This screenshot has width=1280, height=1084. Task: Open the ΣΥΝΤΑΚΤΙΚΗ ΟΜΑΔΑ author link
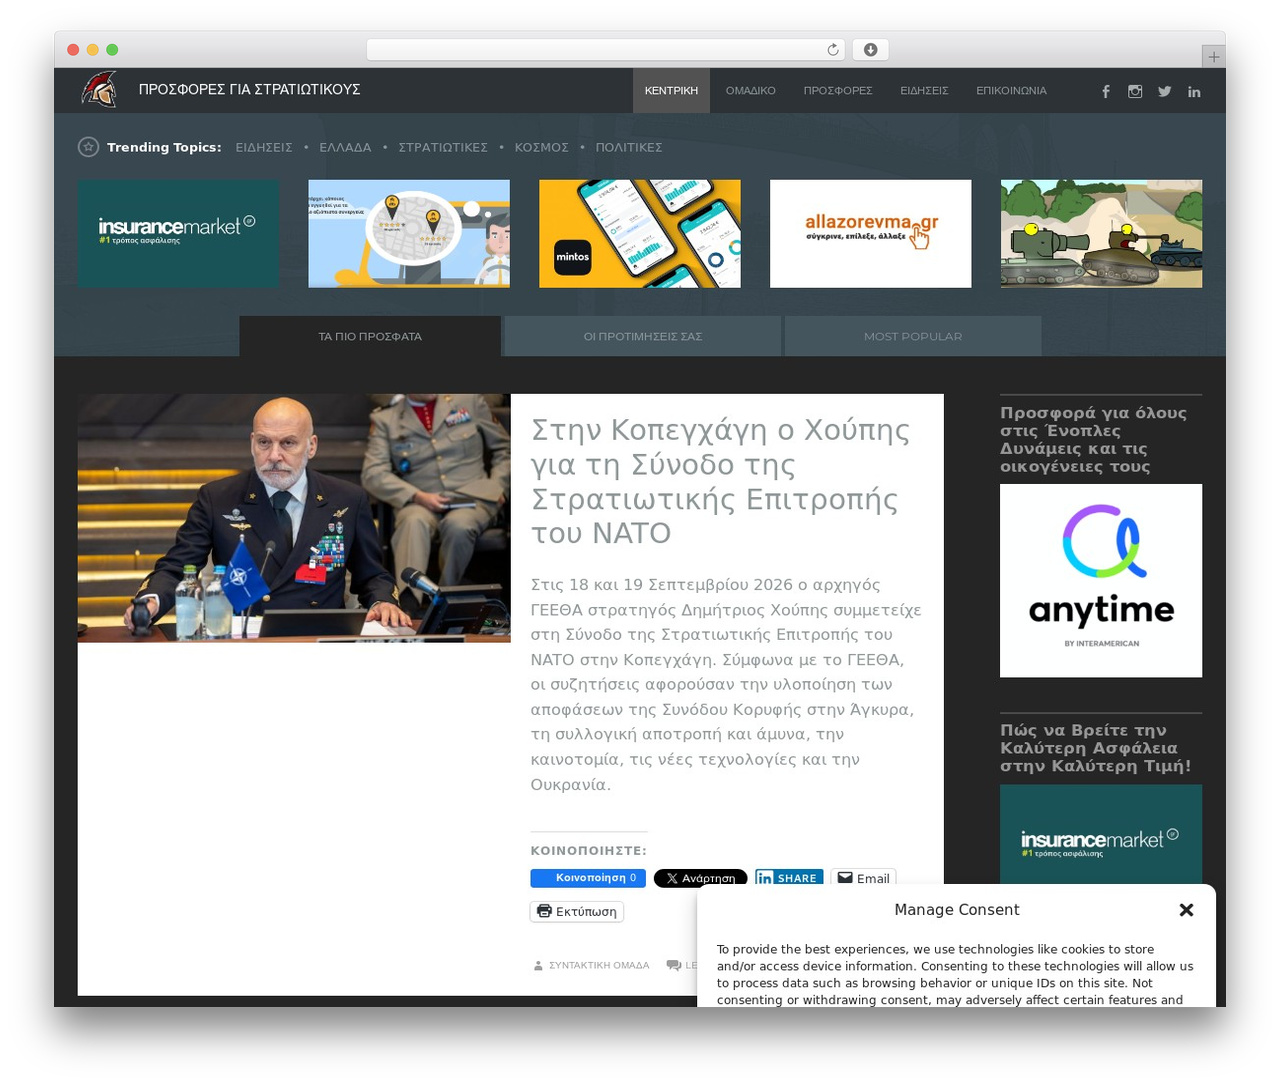[x=599, y=965]
